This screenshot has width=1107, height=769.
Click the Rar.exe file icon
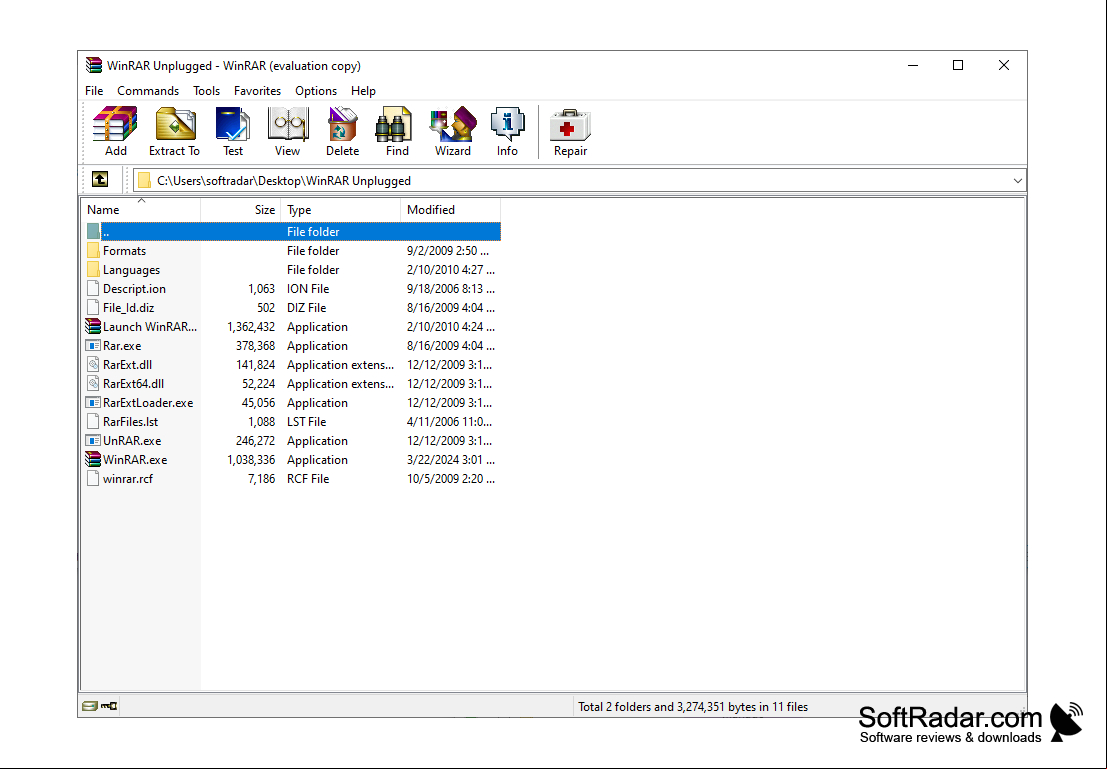click(93, 345)
